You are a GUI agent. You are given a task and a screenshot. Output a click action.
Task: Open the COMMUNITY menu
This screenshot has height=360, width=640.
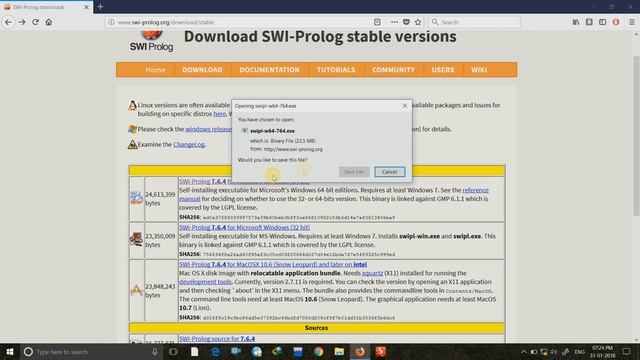point(393,70)
